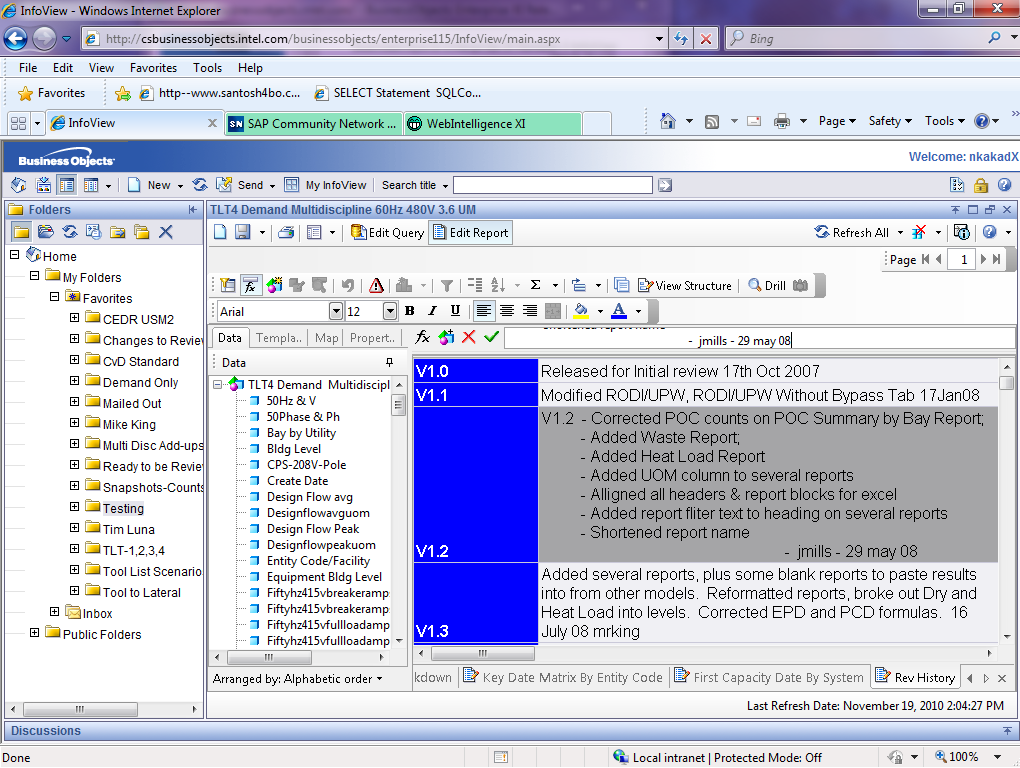Center align text
This screenshot has width=1020, height=768.
(507, 311)
